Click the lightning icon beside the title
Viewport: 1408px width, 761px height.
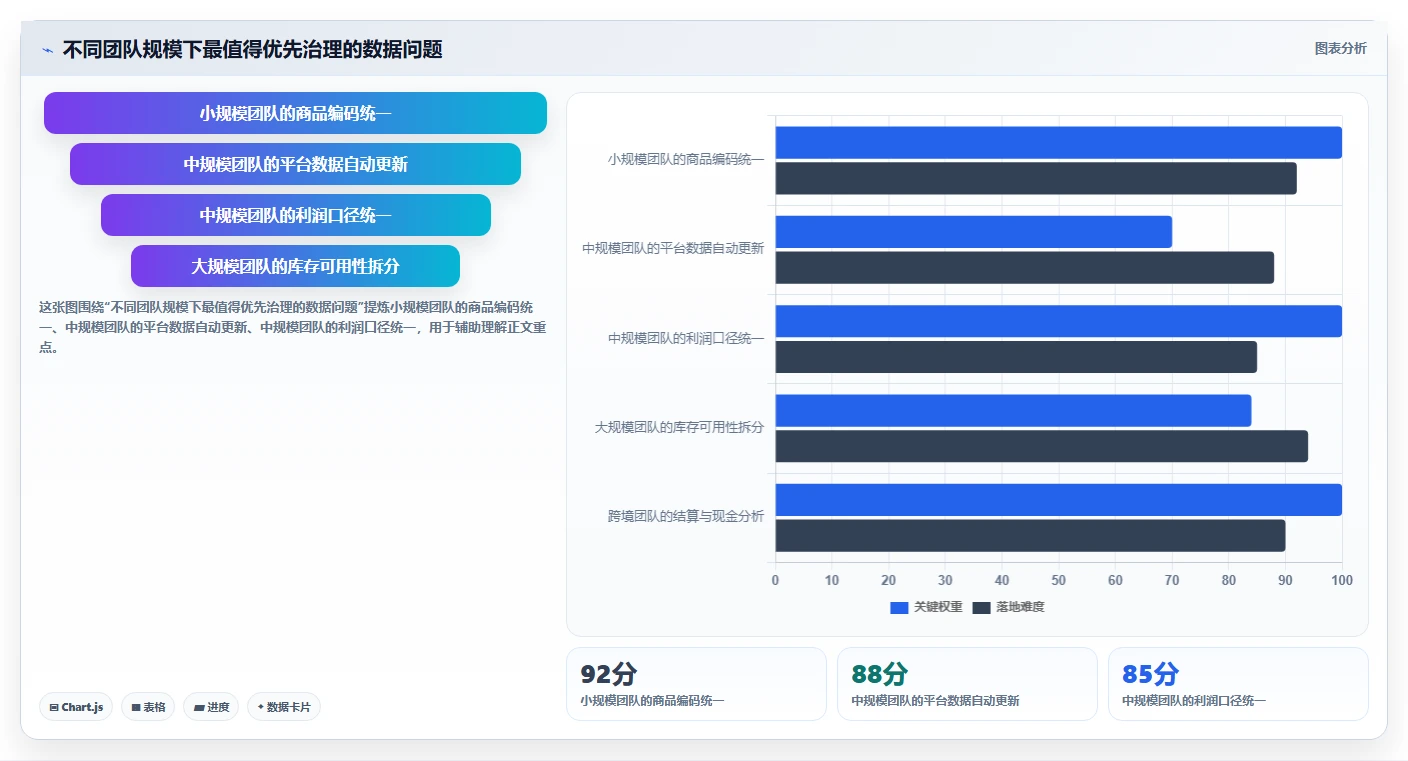pyautogui.click(x=48, y=50)
